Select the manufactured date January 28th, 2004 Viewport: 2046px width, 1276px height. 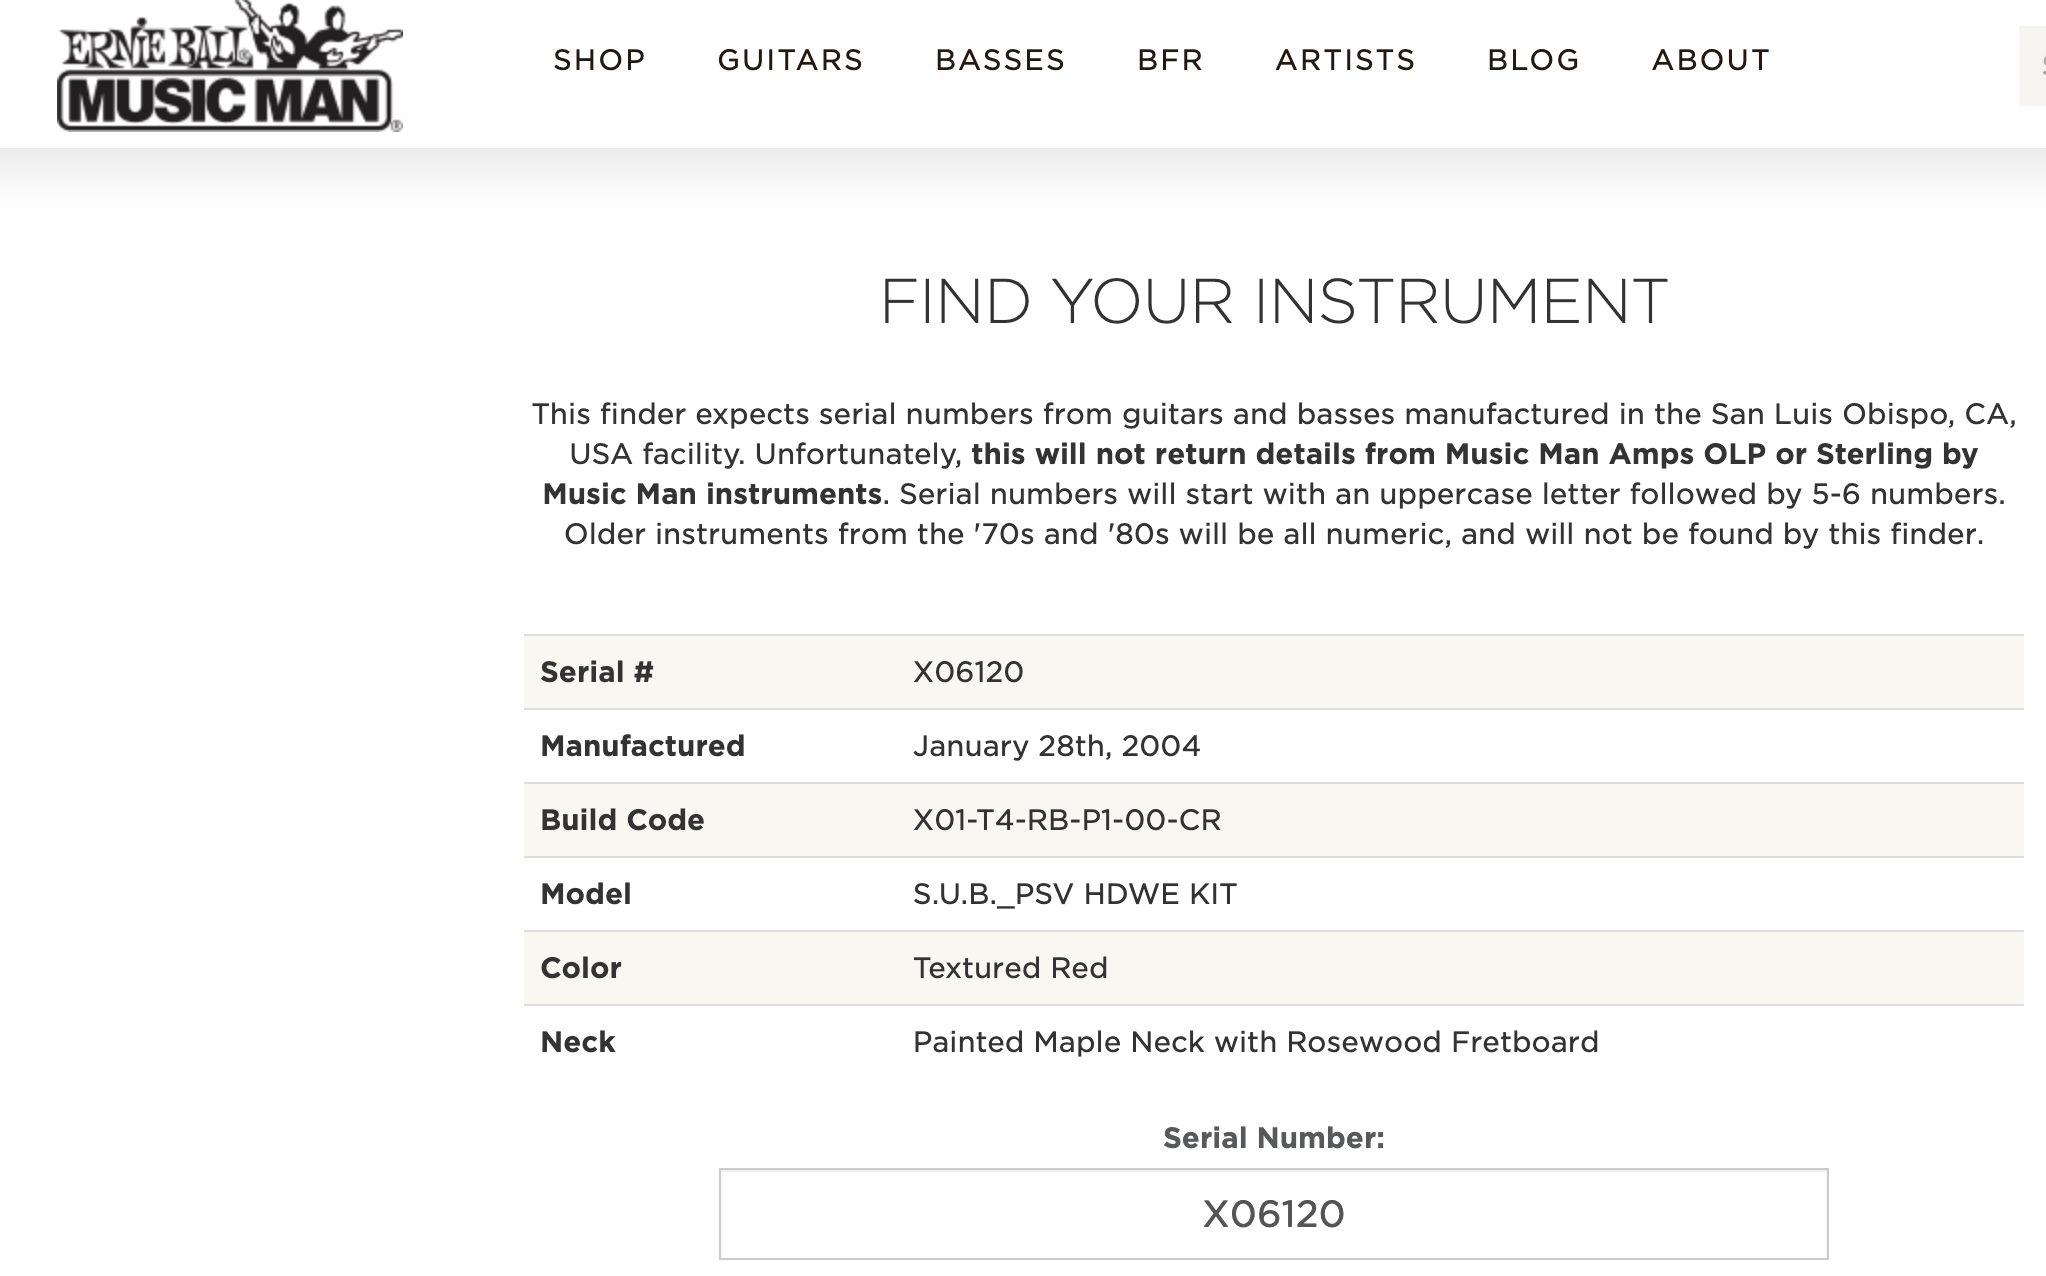pos(1056,746)
